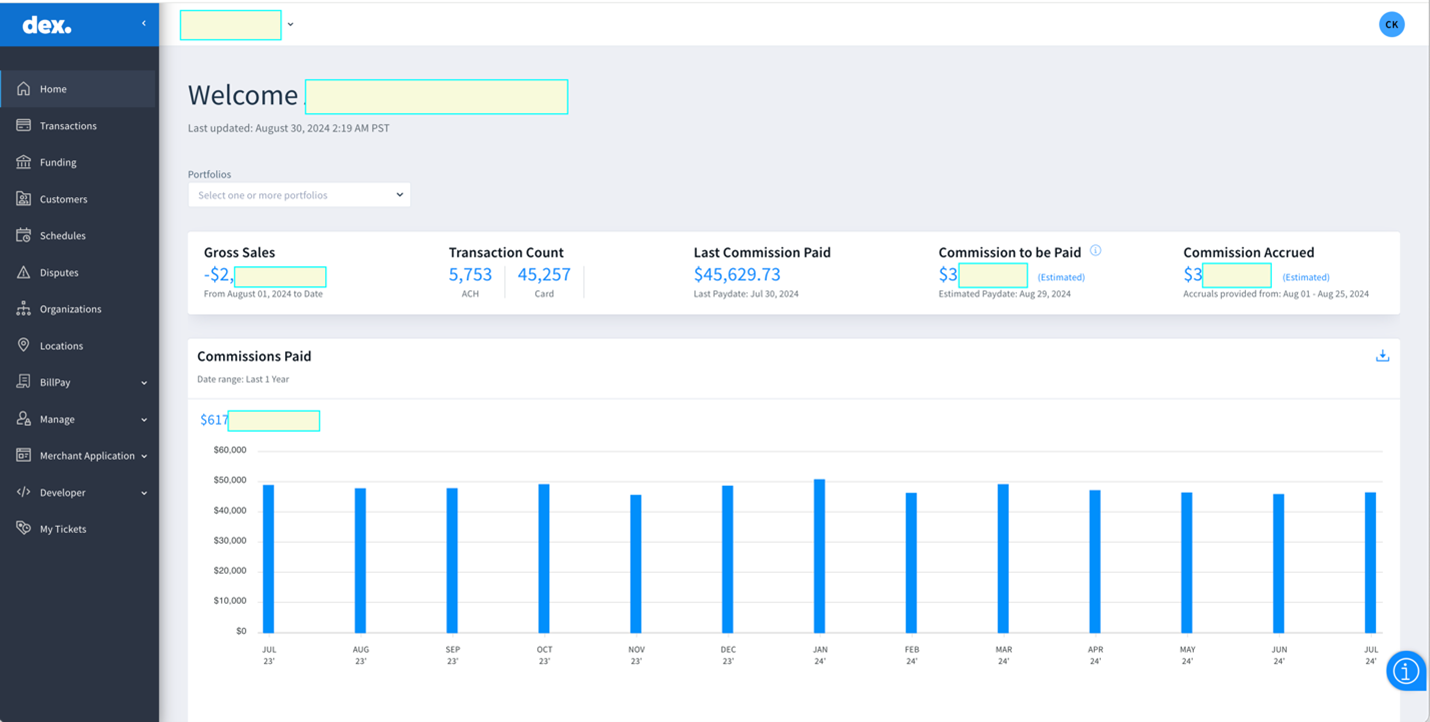
Task: Open the account switcher chevron at top
Action: [x=290, y=23]
